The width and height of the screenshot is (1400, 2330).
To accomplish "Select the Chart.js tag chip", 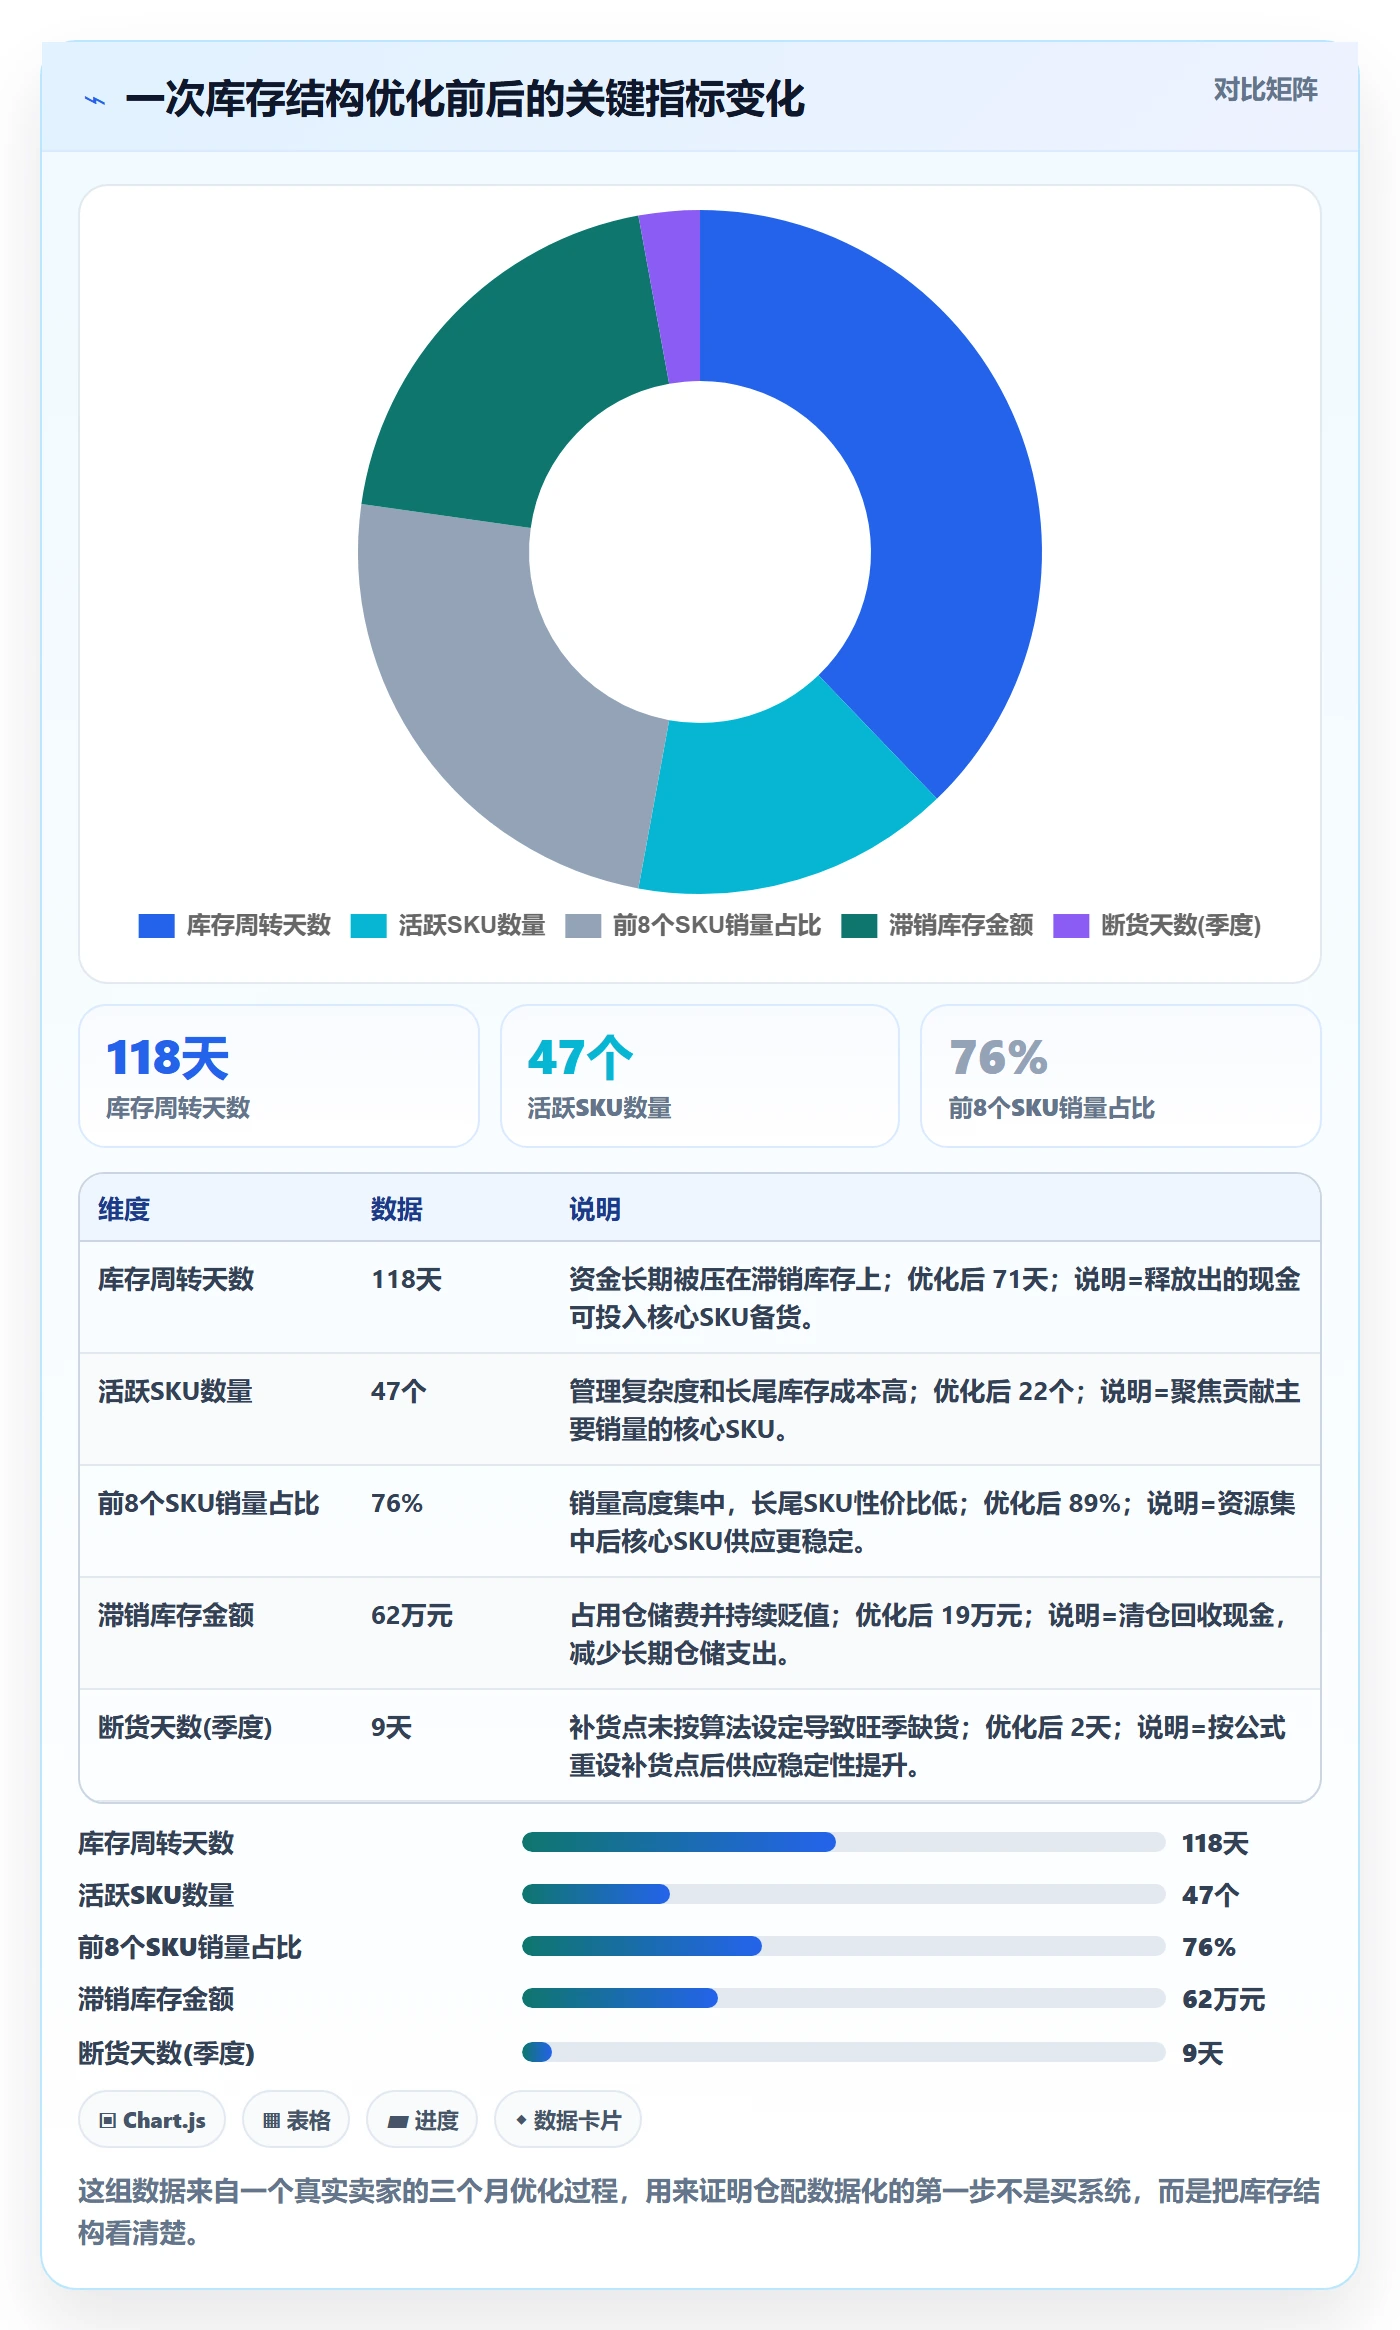I will click(152, 2119).
